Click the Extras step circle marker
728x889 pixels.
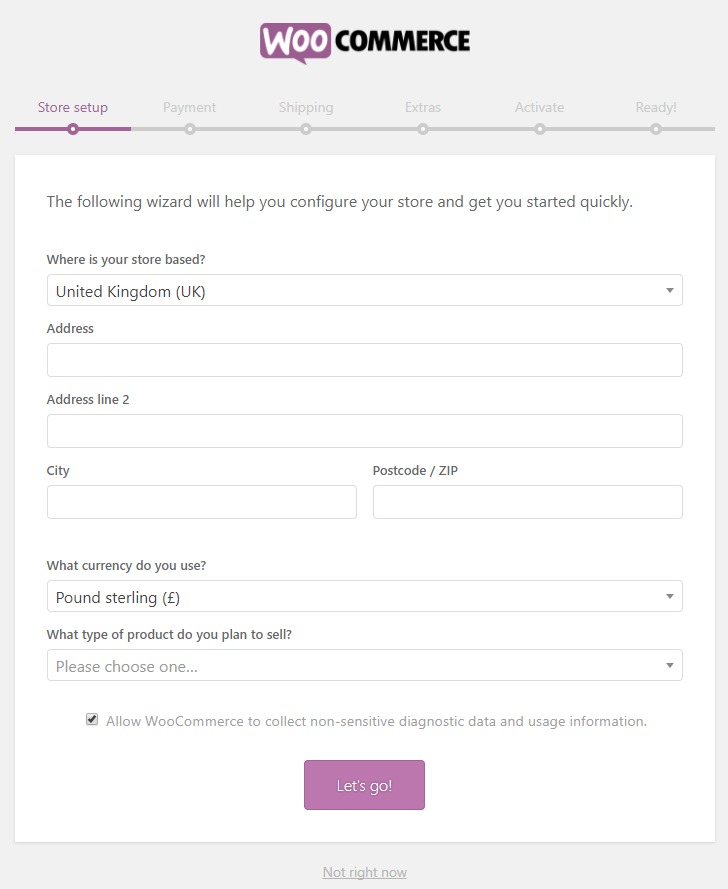point(423,129)
